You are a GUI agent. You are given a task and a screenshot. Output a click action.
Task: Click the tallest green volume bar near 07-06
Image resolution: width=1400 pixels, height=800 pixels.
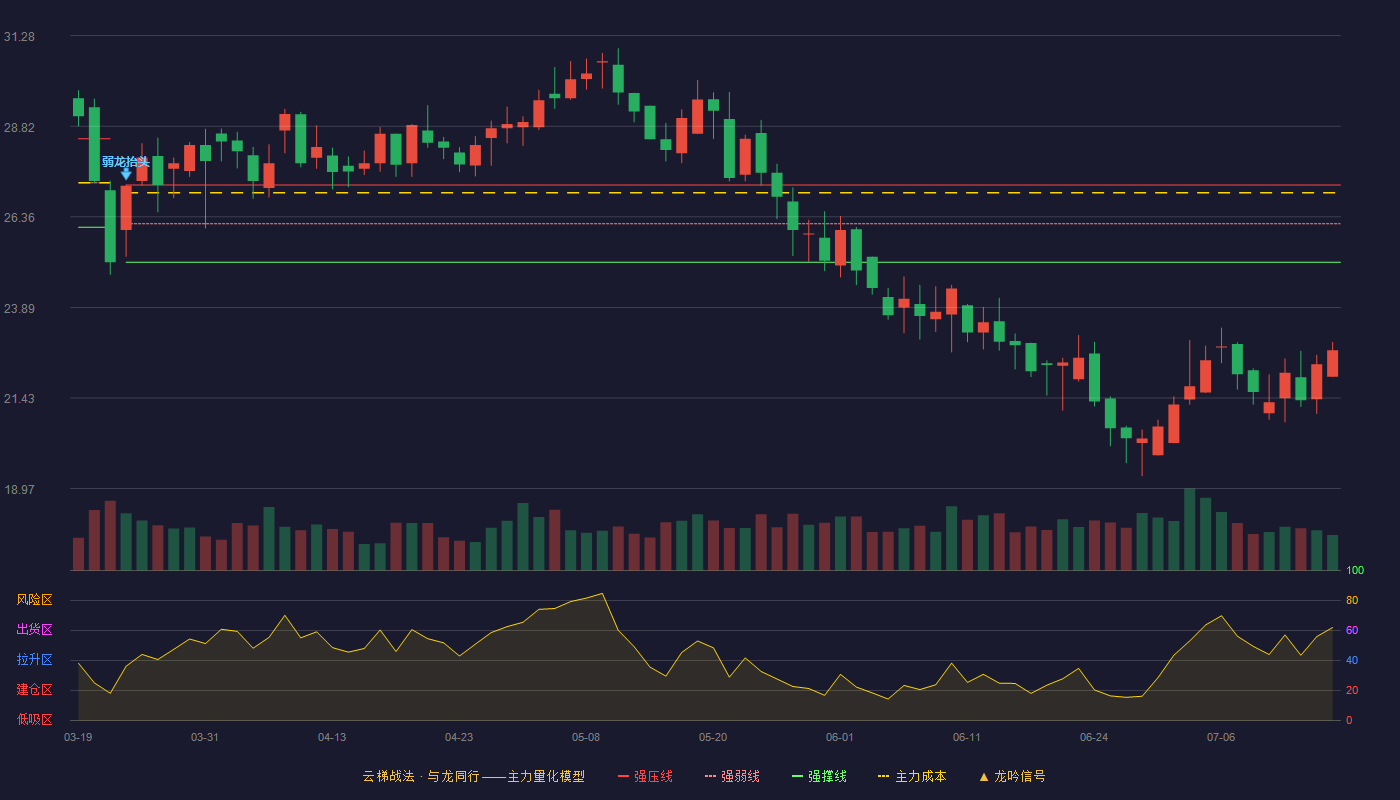click(x=1189, y=529)
